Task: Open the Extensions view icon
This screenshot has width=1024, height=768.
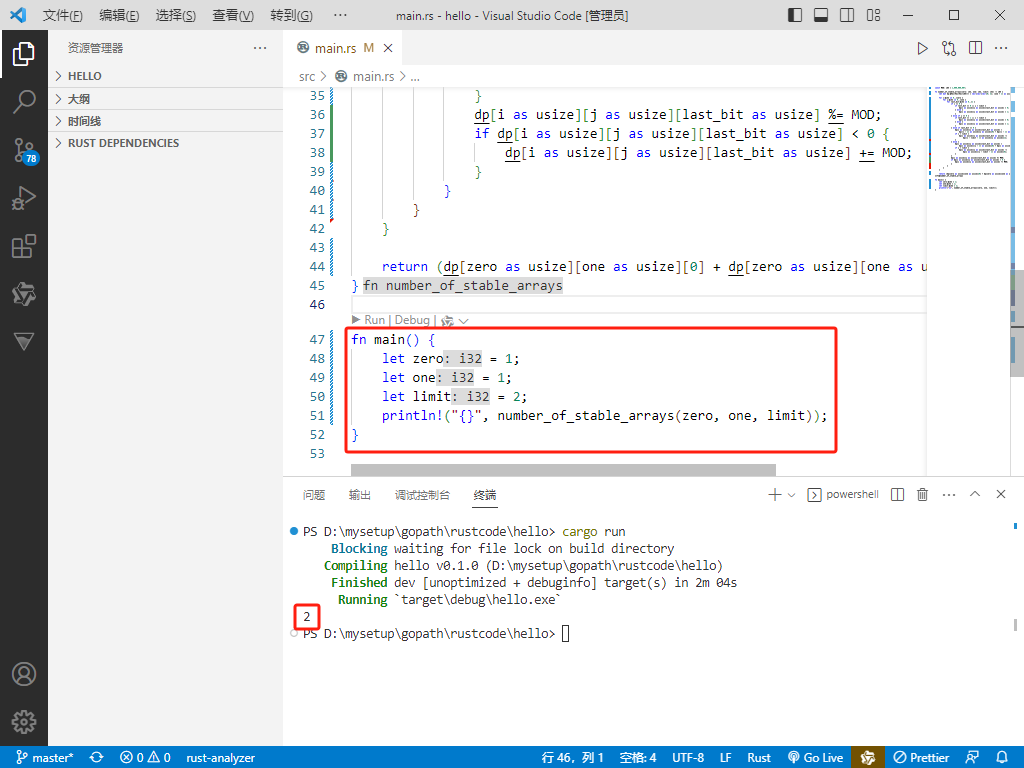Action: [x=24, y=246]
